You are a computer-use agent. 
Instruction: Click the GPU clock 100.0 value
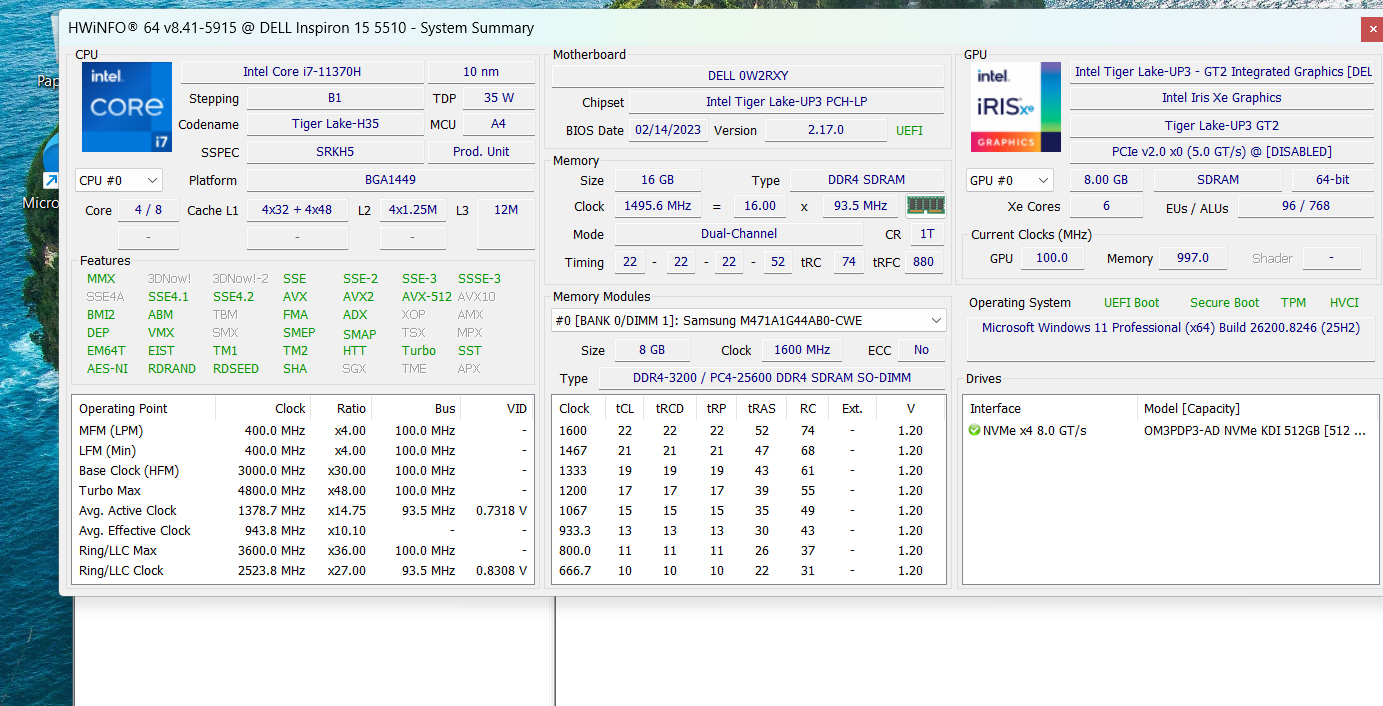(1052, 258)
